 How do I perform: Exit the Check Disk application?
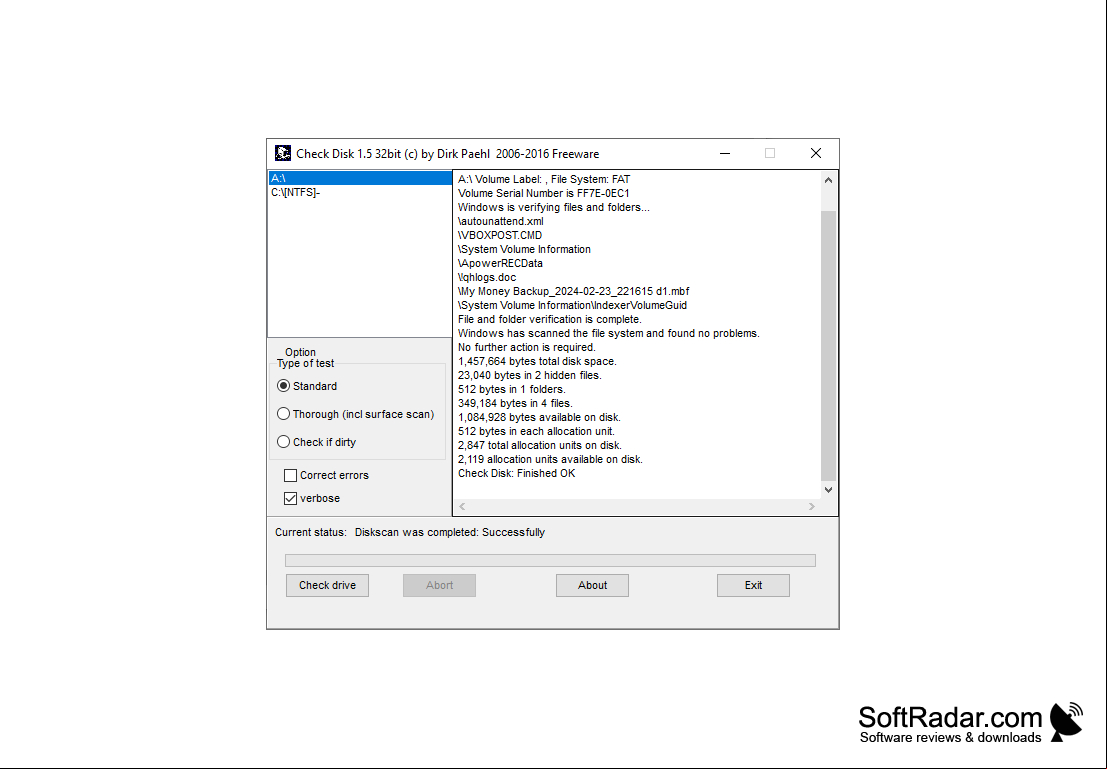point(753,585)
